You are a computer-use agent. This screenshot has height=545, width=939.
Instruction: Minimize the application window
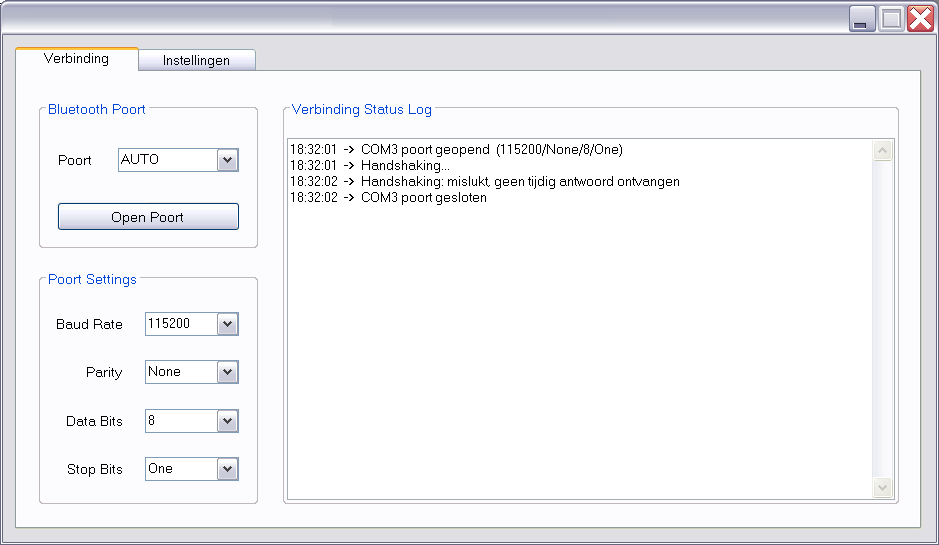[x=863, y=19]
